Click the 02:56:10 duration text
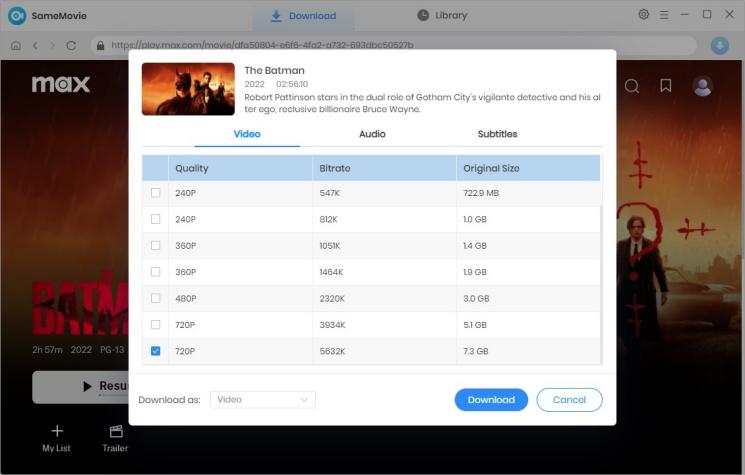 point(292,84)
